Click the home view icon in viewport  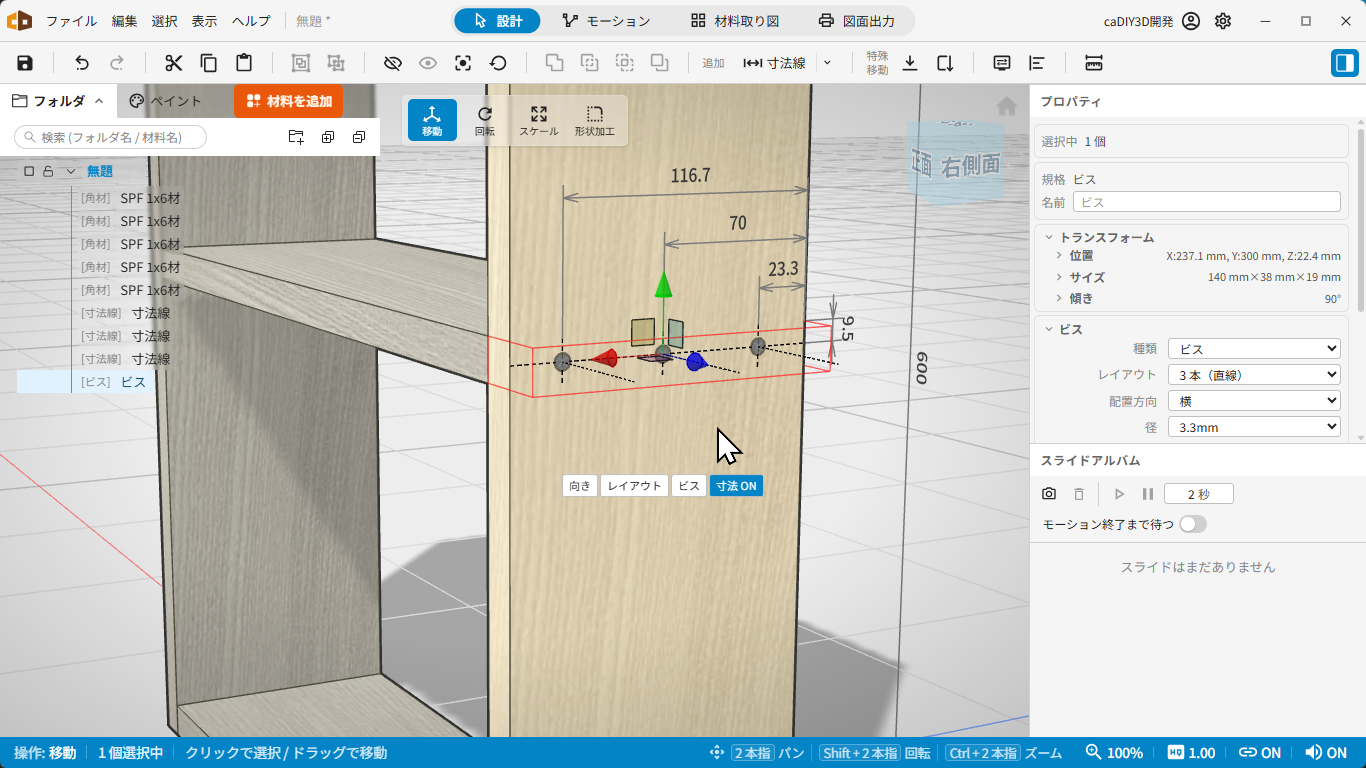1007,107
